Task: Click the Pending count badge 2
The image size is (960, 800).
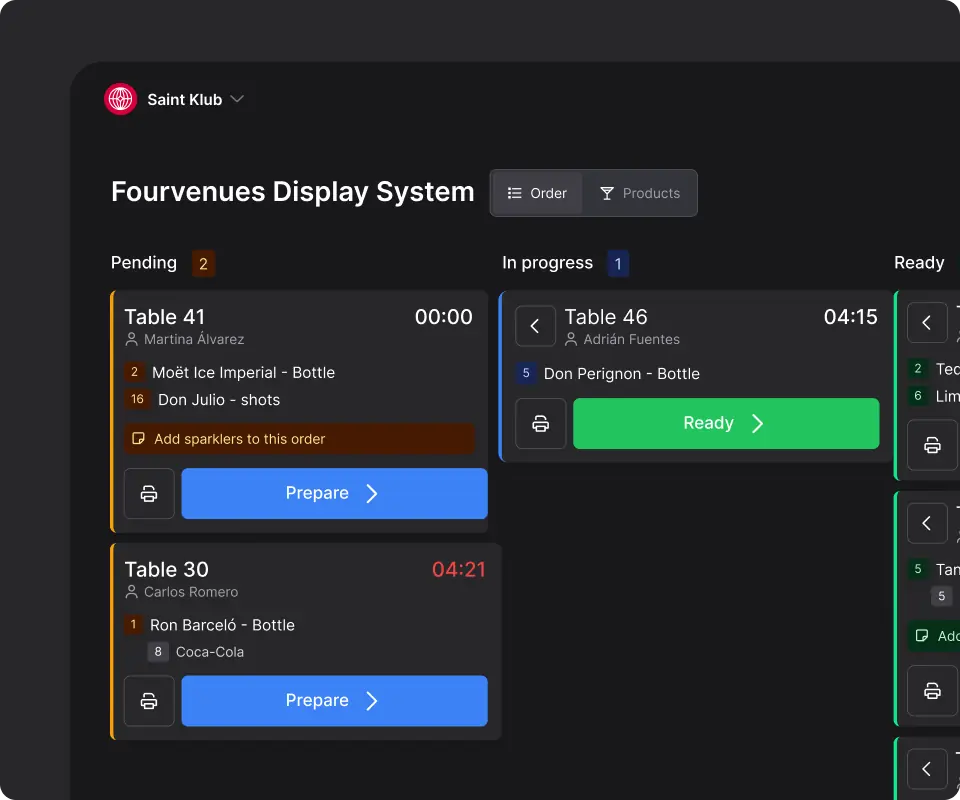Action: 203,264
